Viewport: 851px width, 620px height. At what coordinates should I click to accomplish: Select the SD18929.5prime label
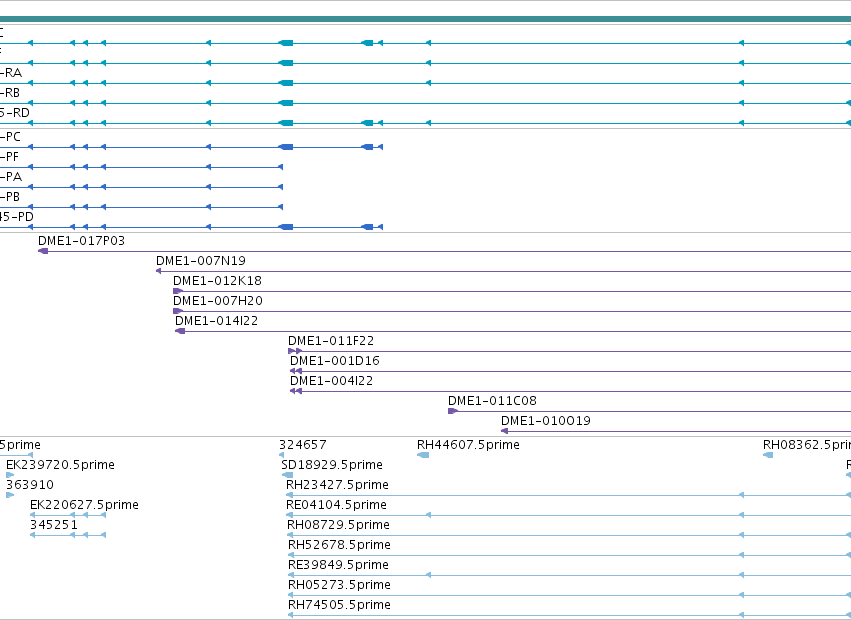pos(332,465)
